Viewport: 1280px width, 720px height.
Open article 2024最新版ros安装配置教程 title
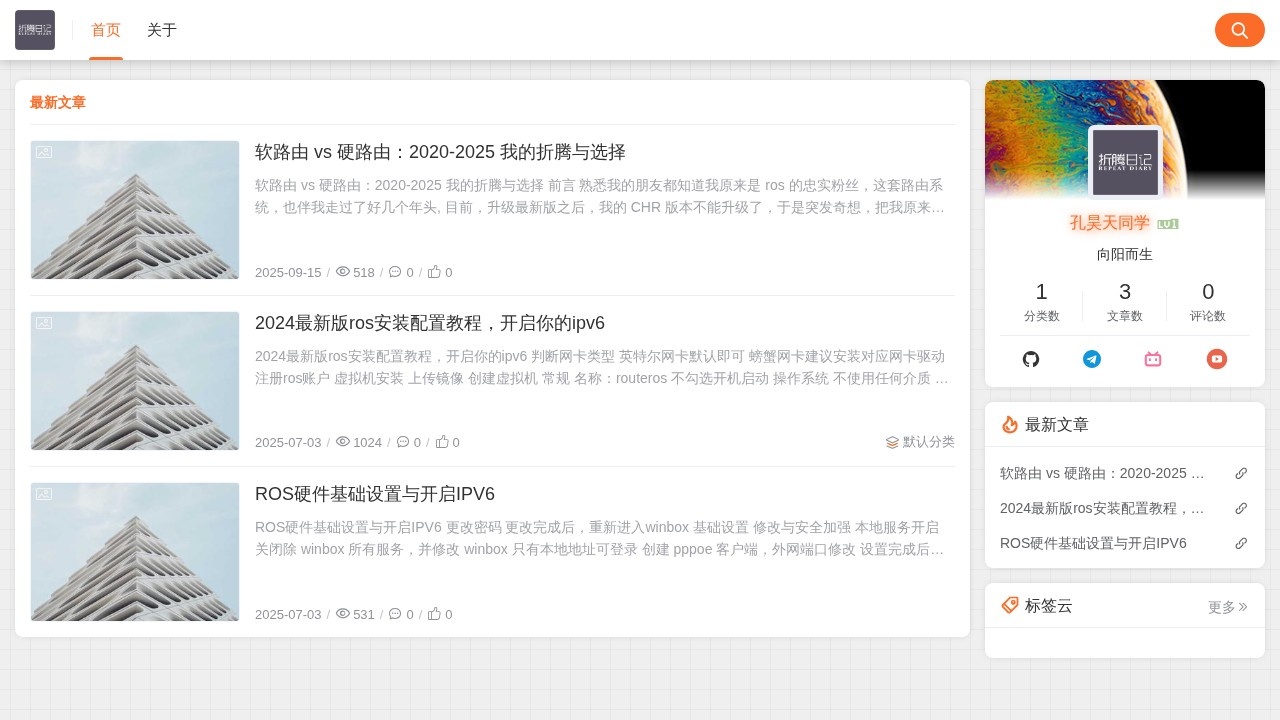(430, 323)
